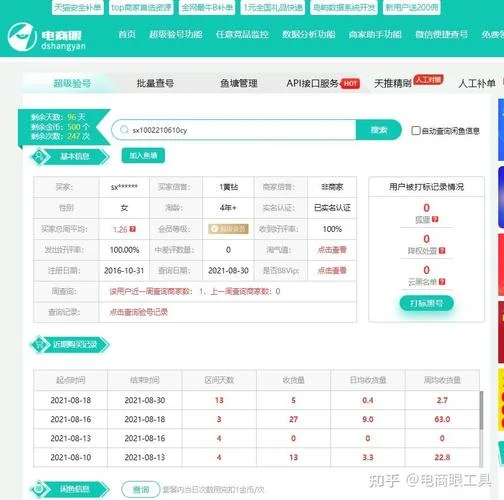The height and width of the screenshot is (500, 504).
Task: Click the 27 received quantity cell
Action: 293,419
